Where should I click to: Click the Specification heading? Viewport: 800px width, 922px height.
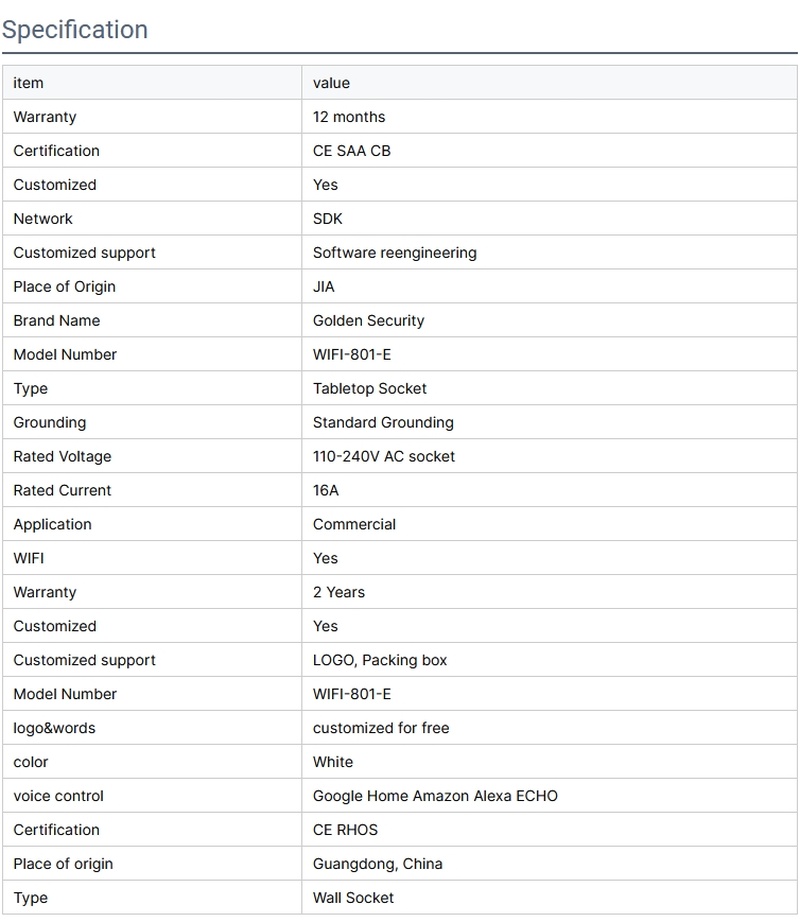75,29
